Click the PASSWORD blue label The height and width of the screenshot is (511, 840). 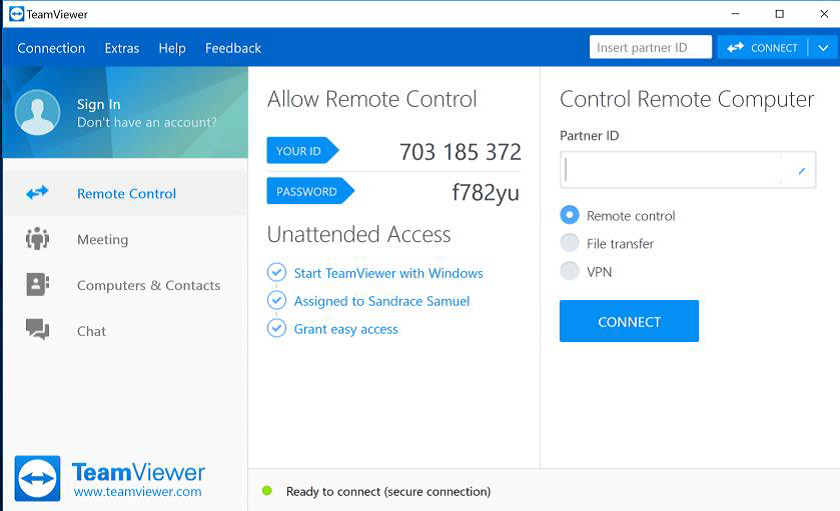point(310,191)
